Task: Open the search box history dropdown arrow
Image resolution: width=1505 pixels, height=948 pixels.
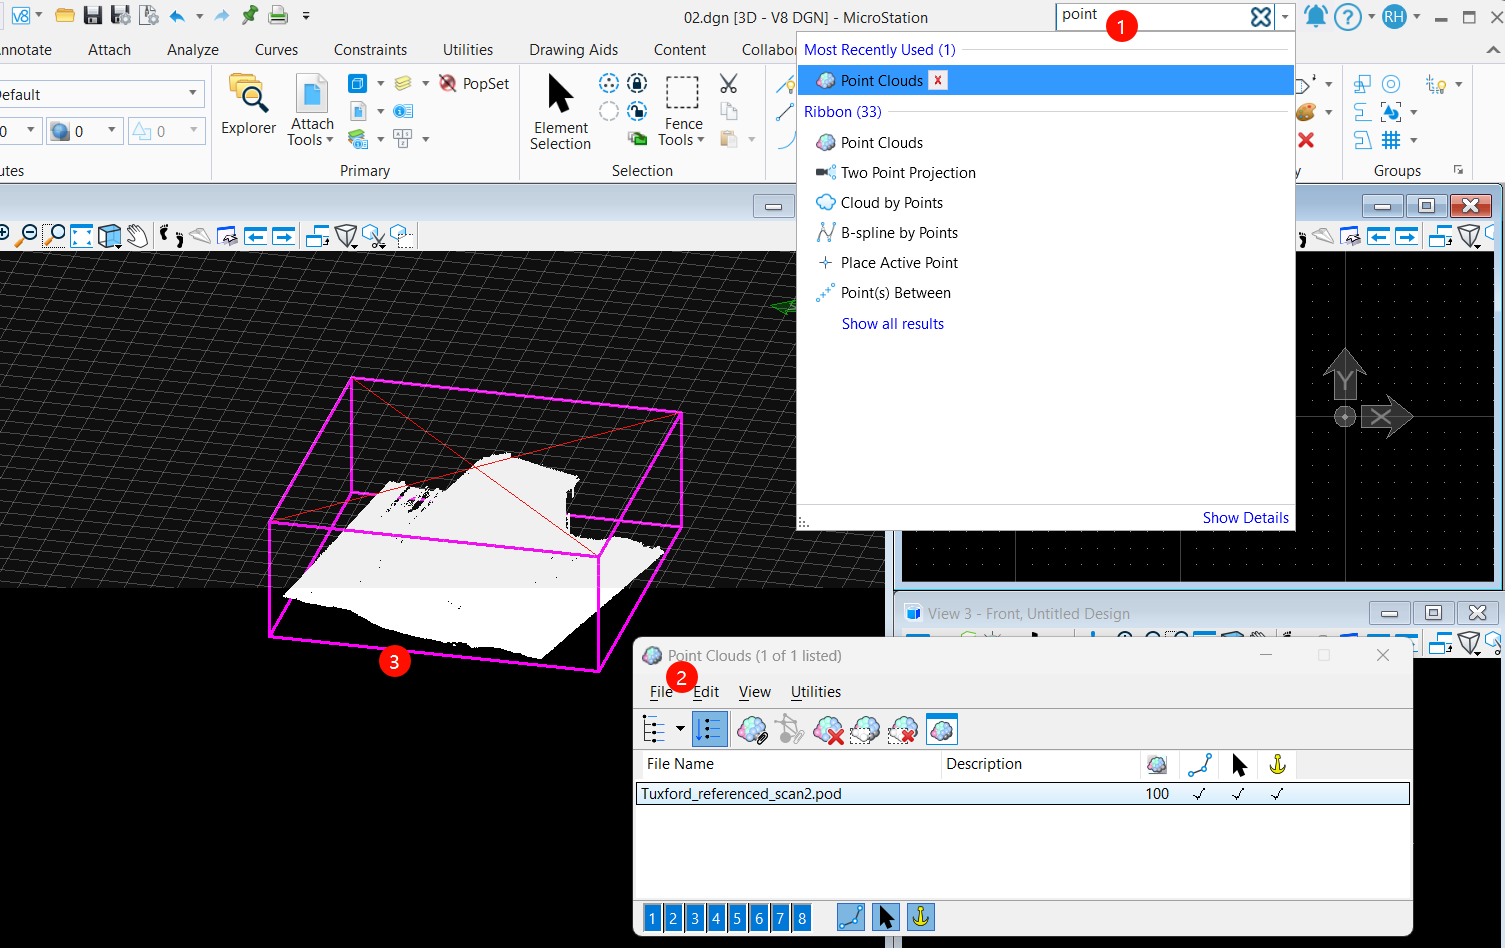Action: tap(1285, 17)
